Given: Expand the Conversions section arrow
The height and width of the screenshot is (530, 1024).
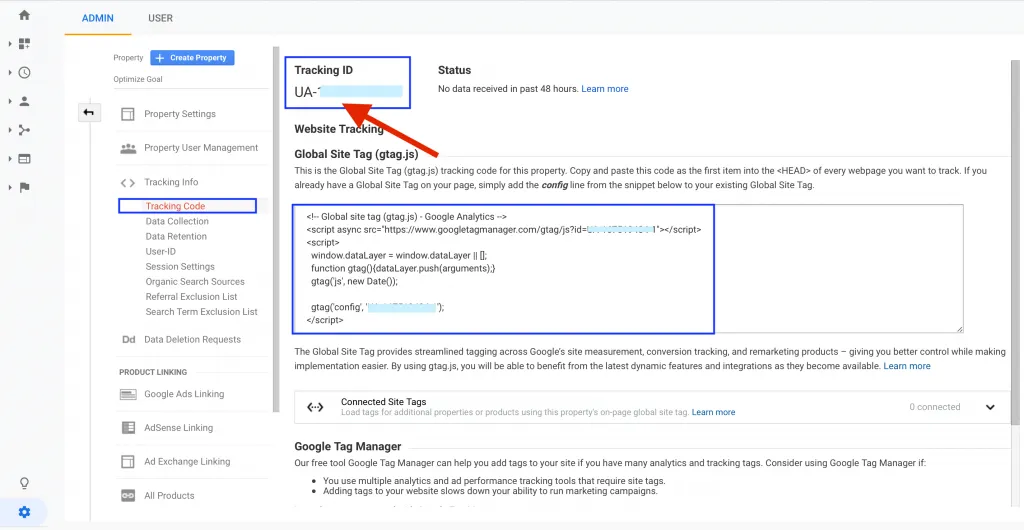Looking at the screenshot, I should [10, 187].
